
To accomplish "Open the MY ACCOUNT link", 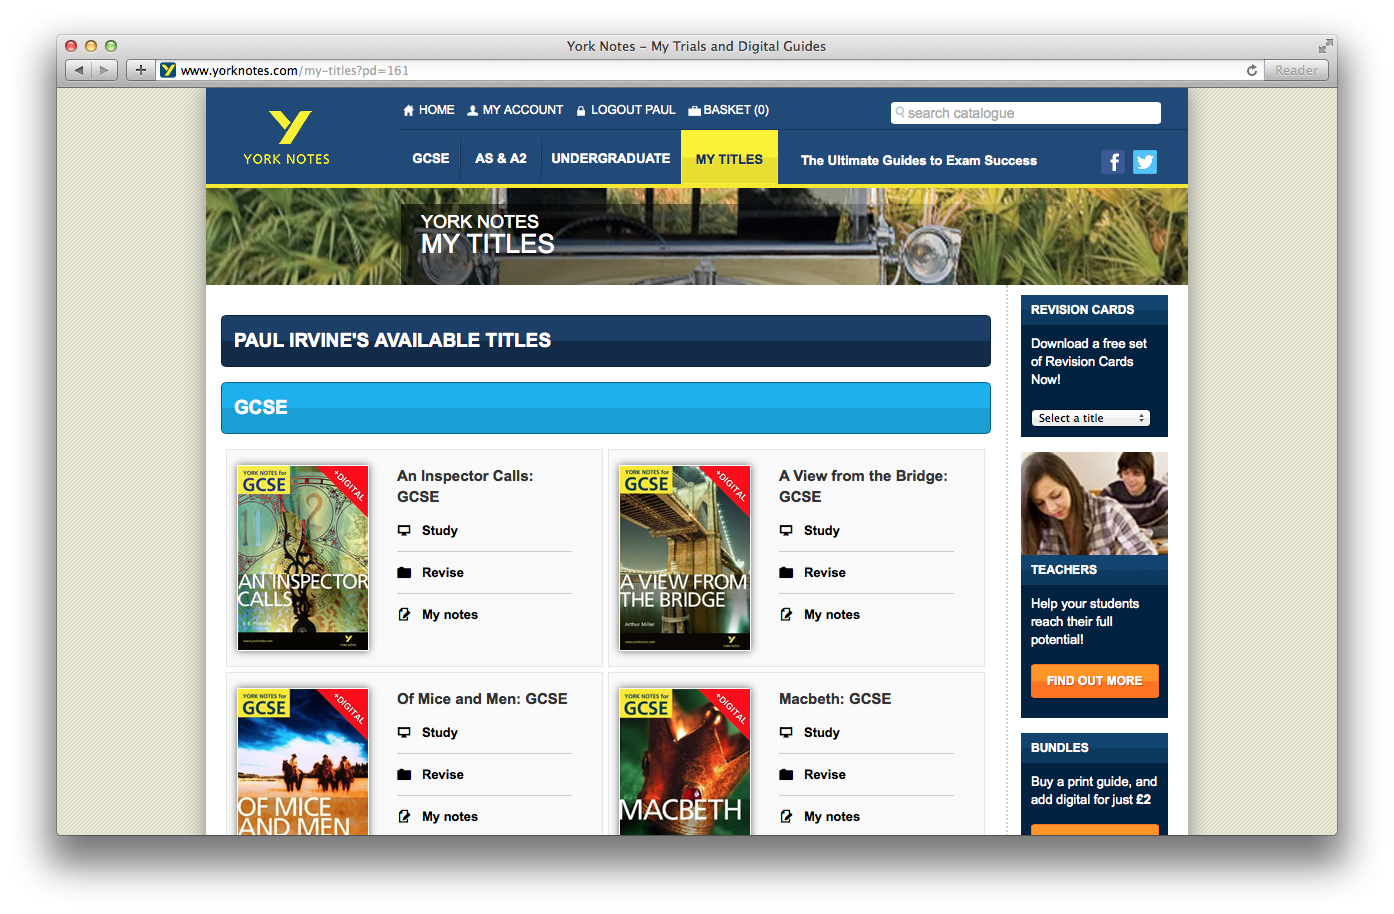I will click(523, 110).
